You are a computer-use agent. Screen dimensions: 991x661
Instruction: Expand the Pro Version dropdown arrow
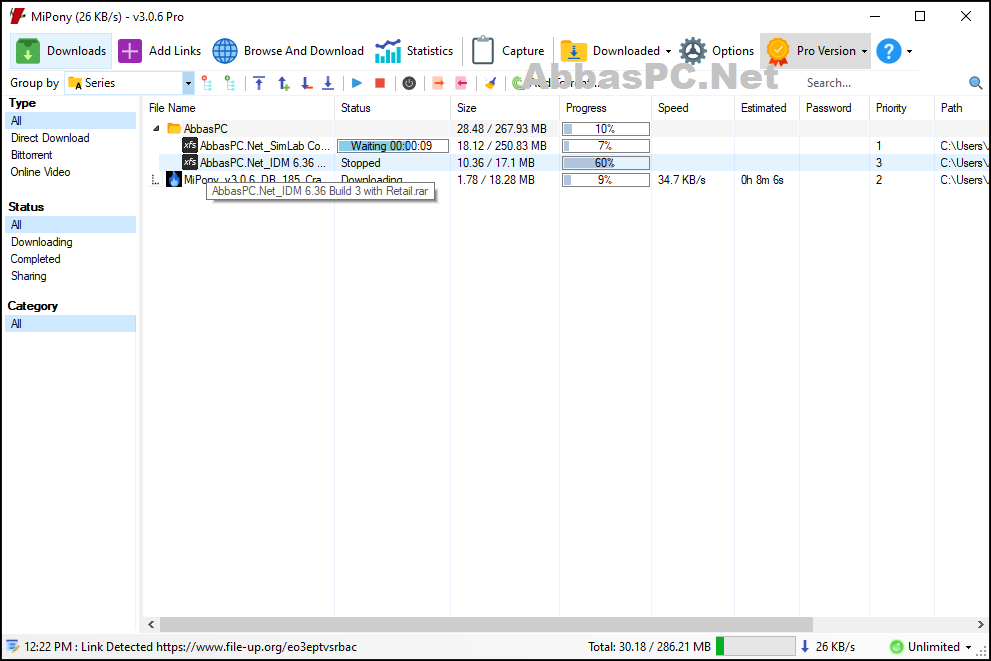[864, 52]
